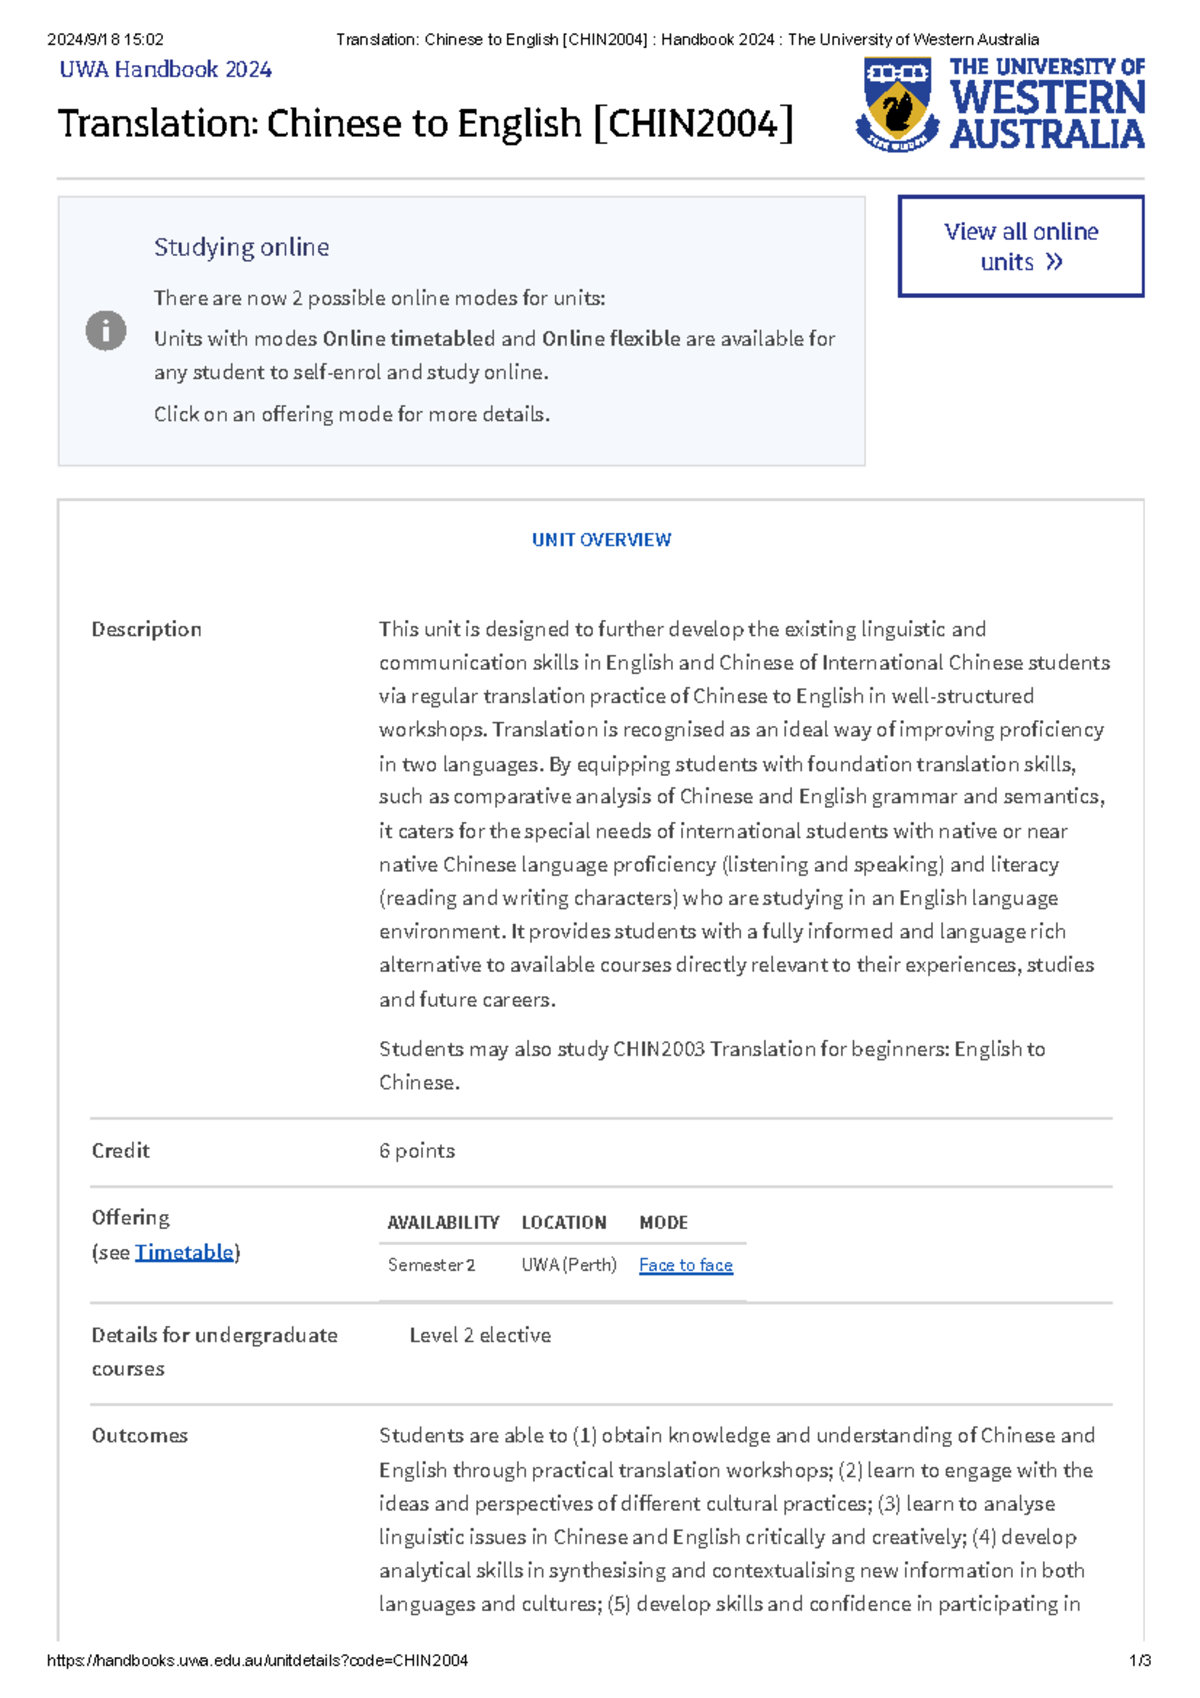The width and height of the screenshot is (1200, 1698).
Task: Click the UNIT OVERVIEW section heading
Action: pos(601,540)
